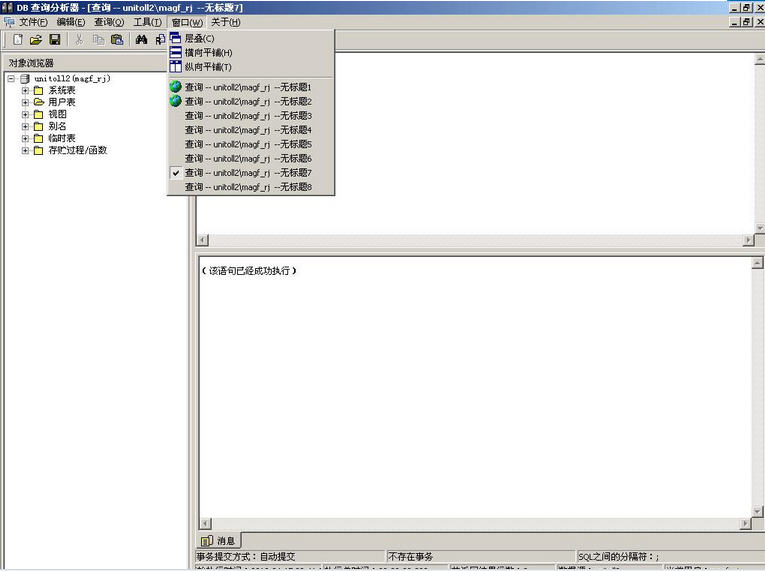Click the binoculars Find icon
This screenshot has width=765, height=571.
point(142,40)
